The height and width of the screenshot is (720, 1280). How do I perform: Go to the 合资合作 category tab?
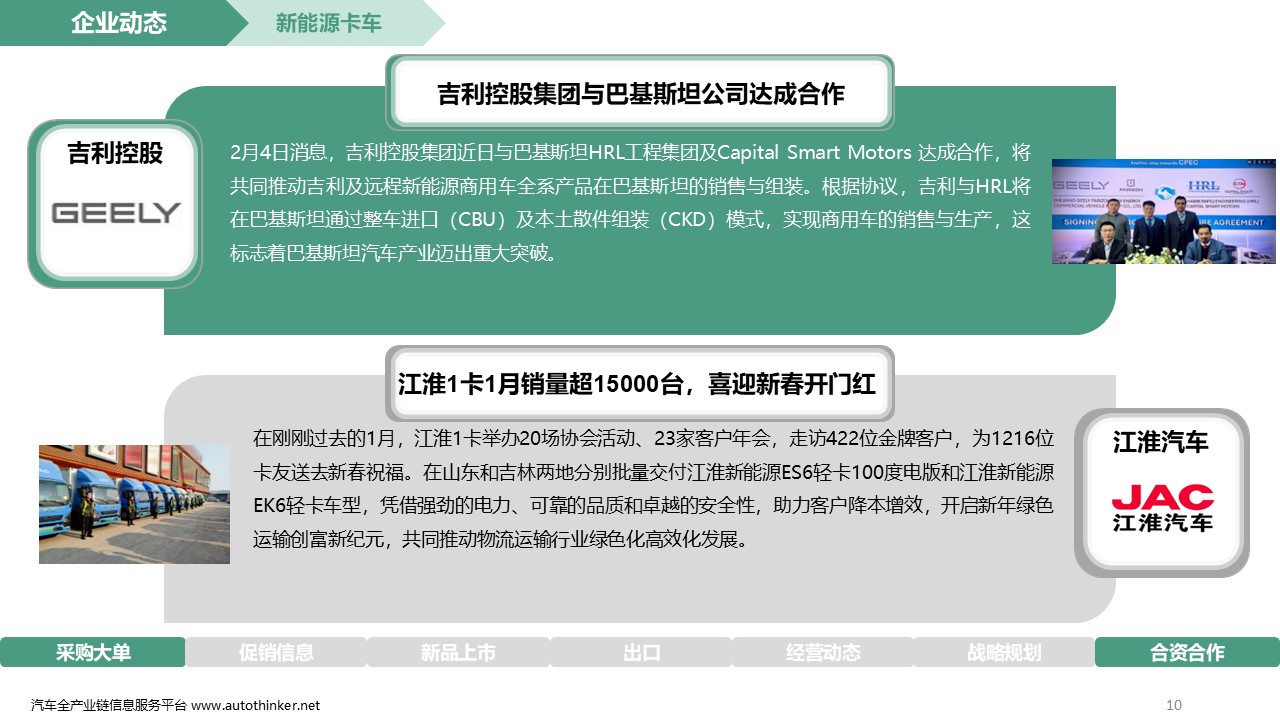point(1187,652)
